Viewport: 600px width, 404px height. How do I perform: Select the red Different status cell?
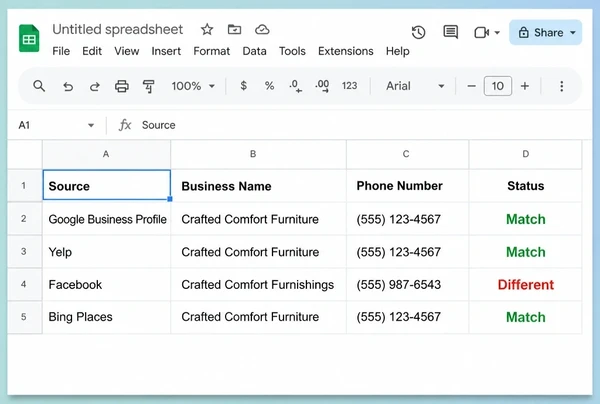click(x=525, y=284)
